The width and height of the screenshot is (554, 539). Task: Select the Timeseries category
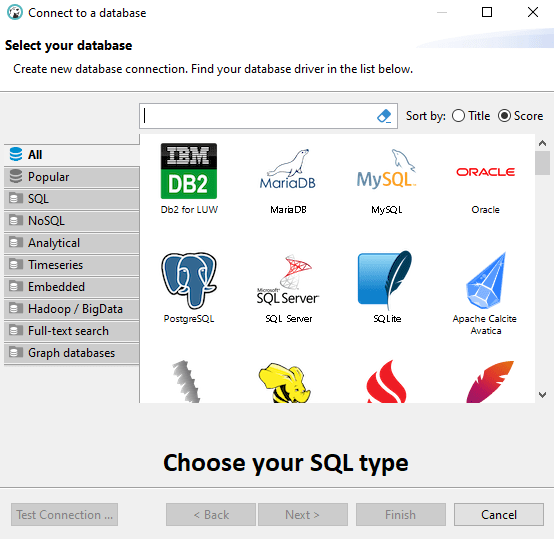click(72, 265)
